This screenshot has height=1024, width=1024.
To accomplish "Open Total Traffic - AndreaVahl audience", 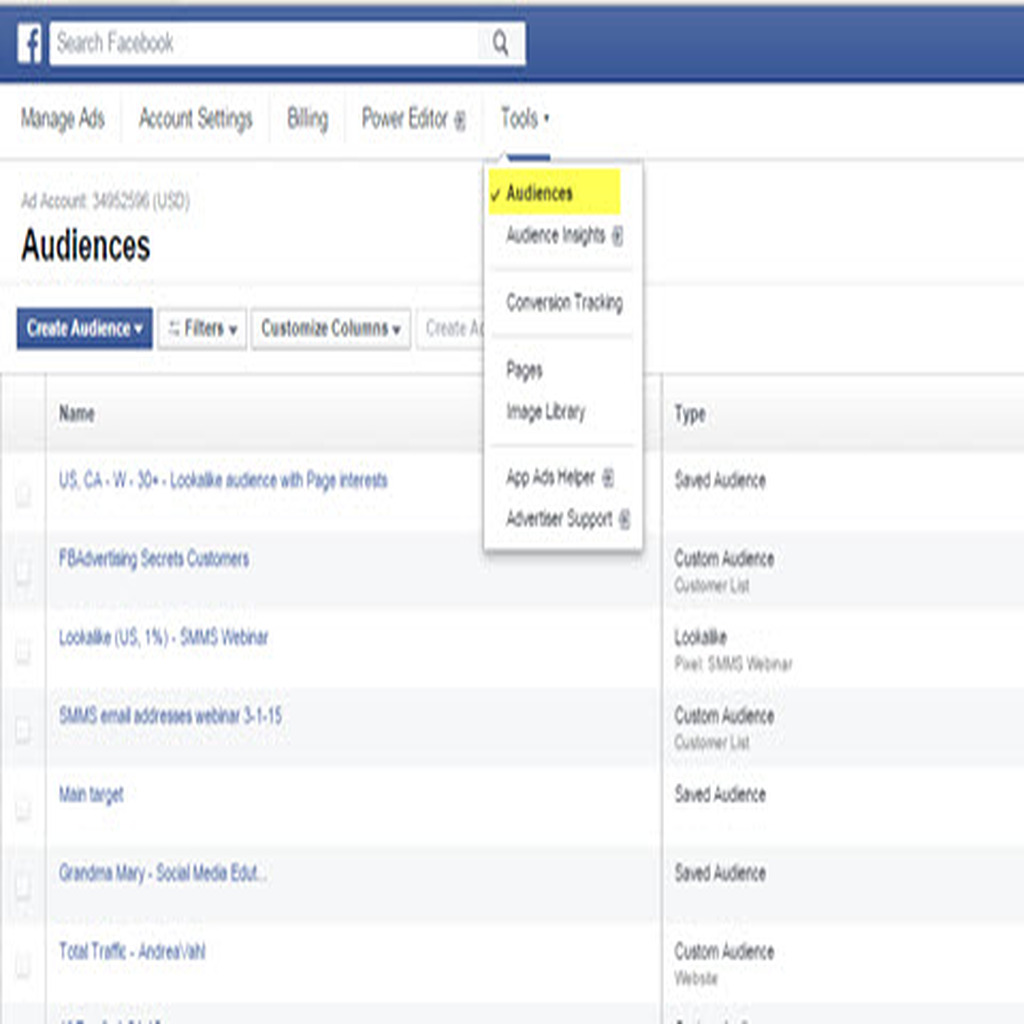I will coord(132,952).
